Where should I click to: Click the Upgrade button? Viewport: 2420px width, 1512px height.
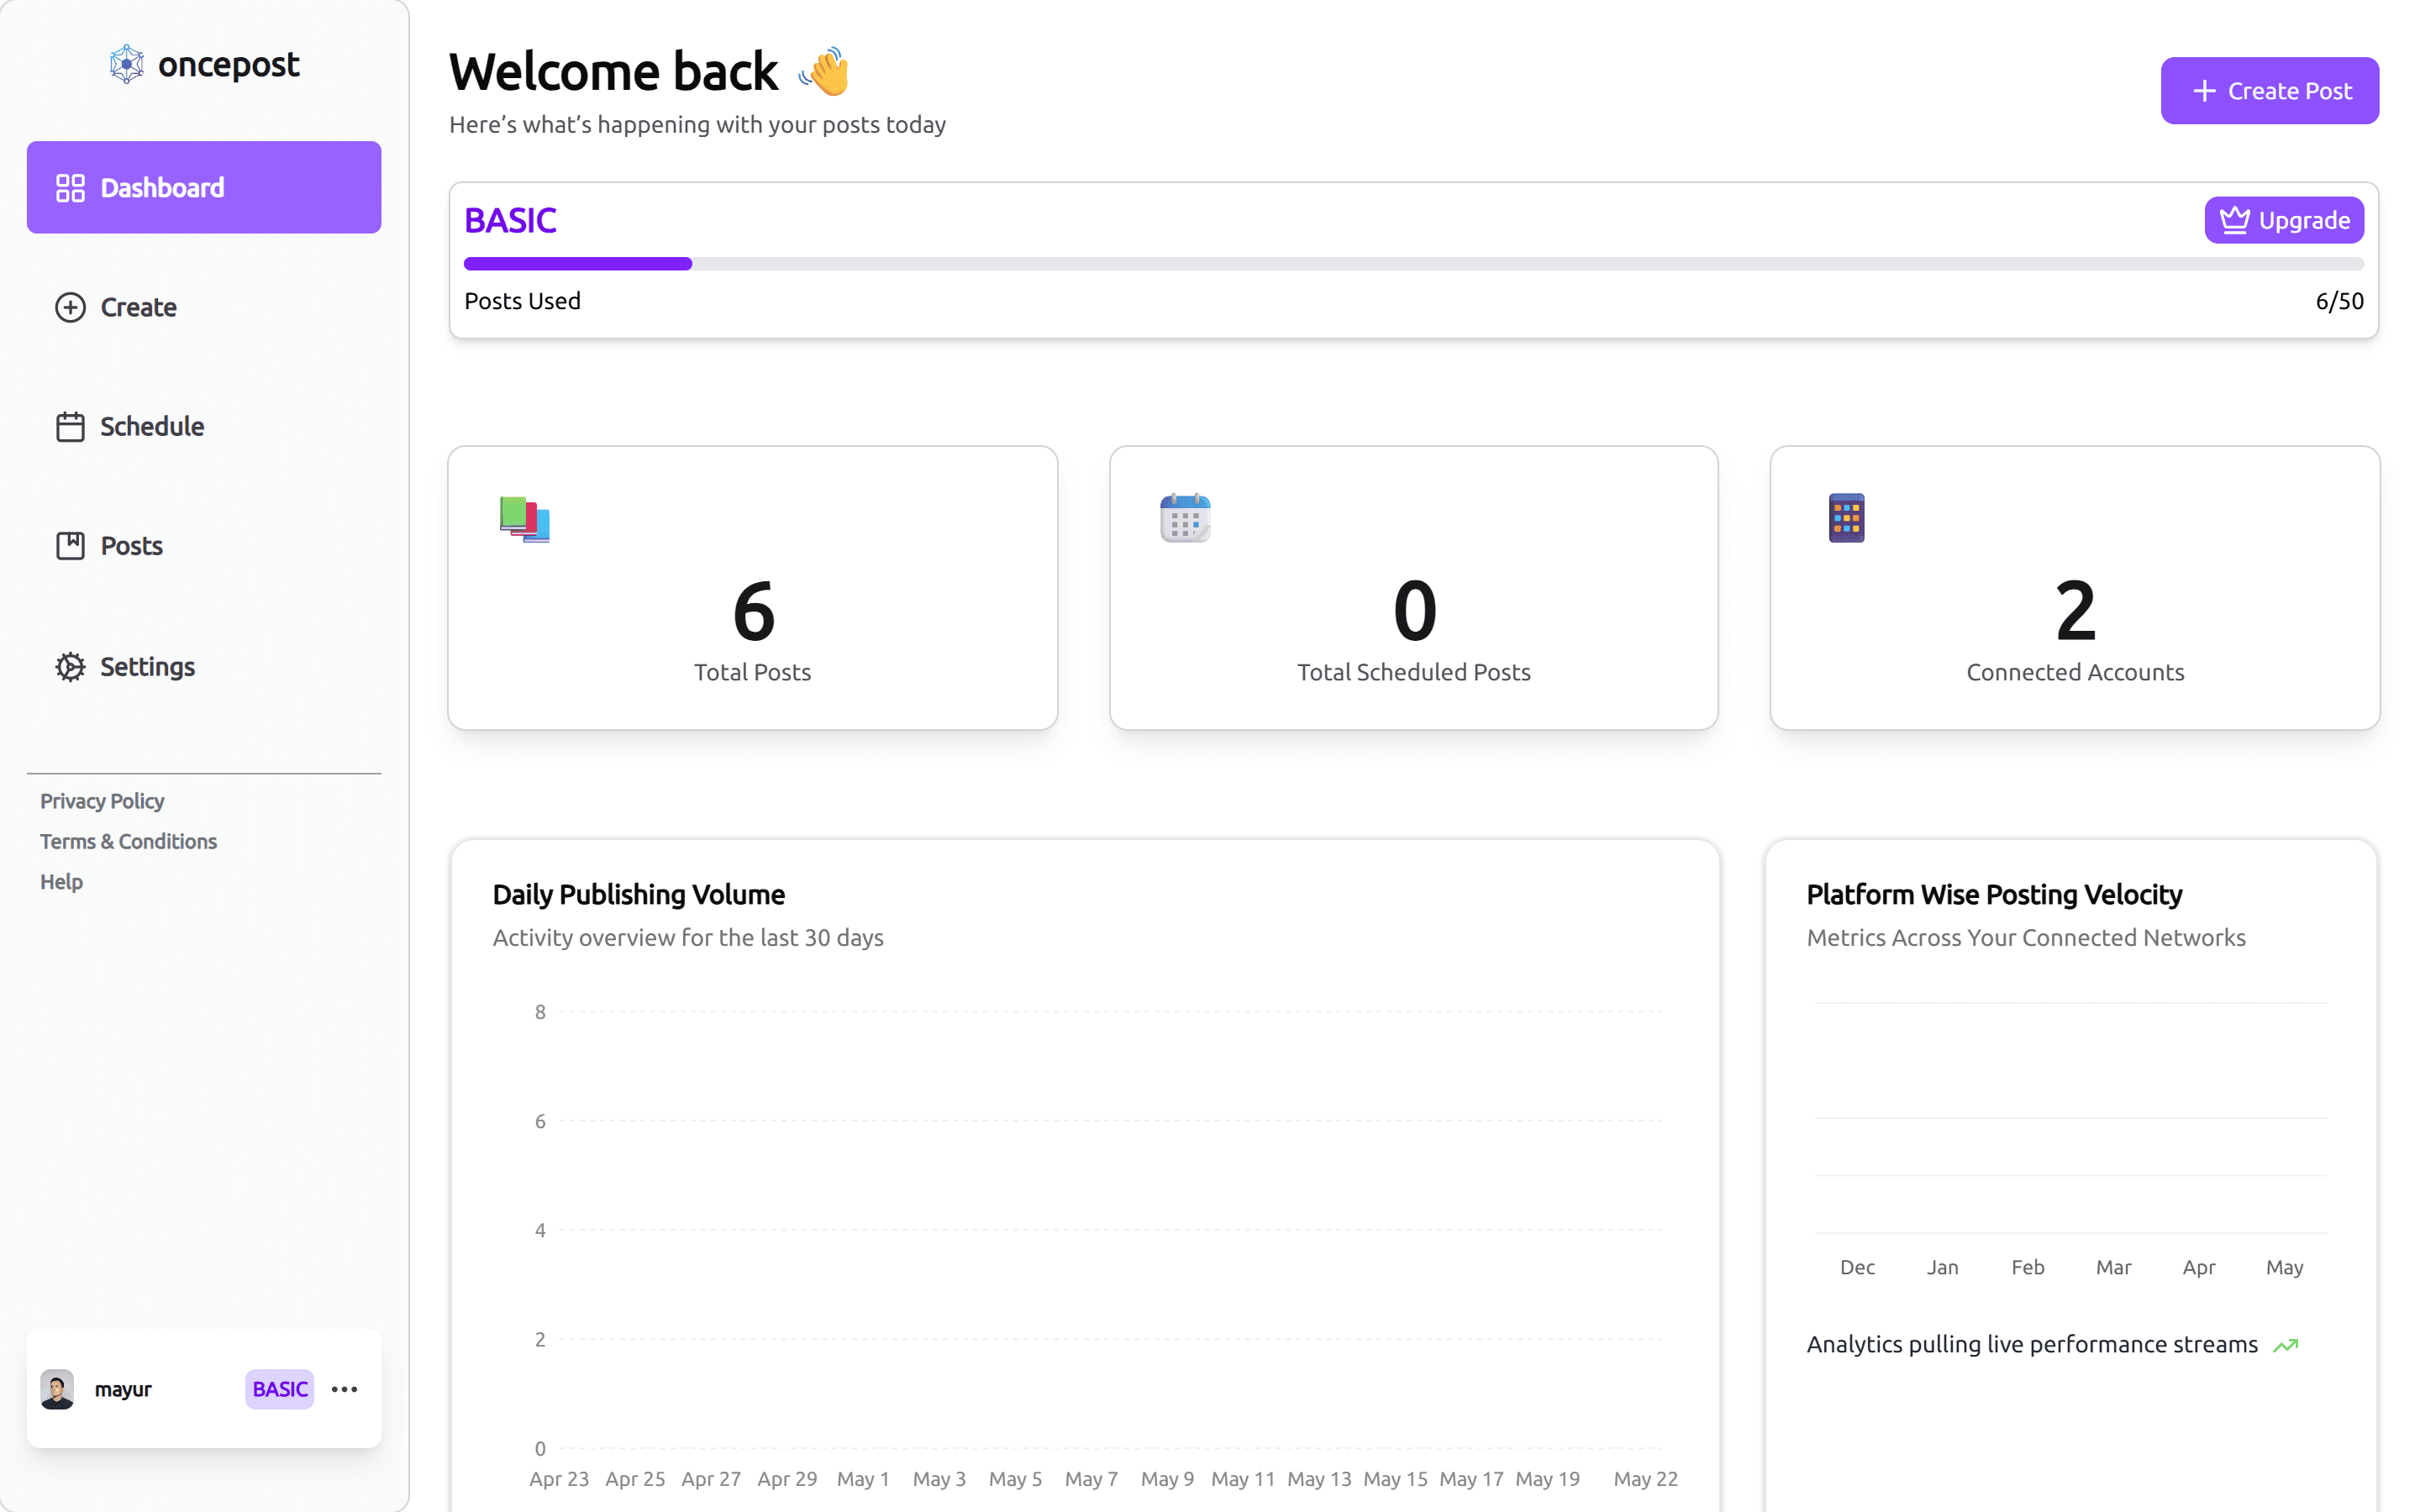tap(2284, 220)
